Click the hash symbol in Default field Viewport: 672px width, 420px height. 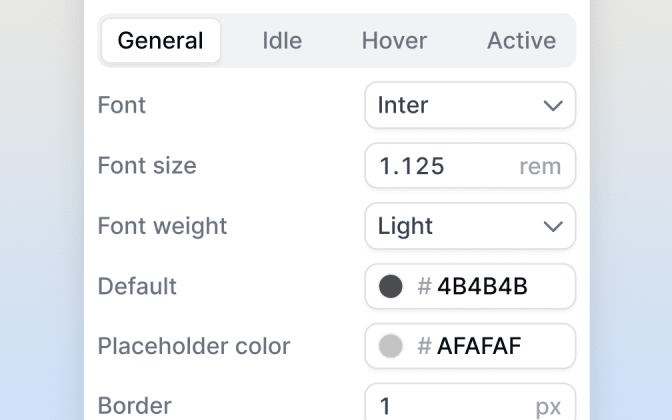pos(424,286)
